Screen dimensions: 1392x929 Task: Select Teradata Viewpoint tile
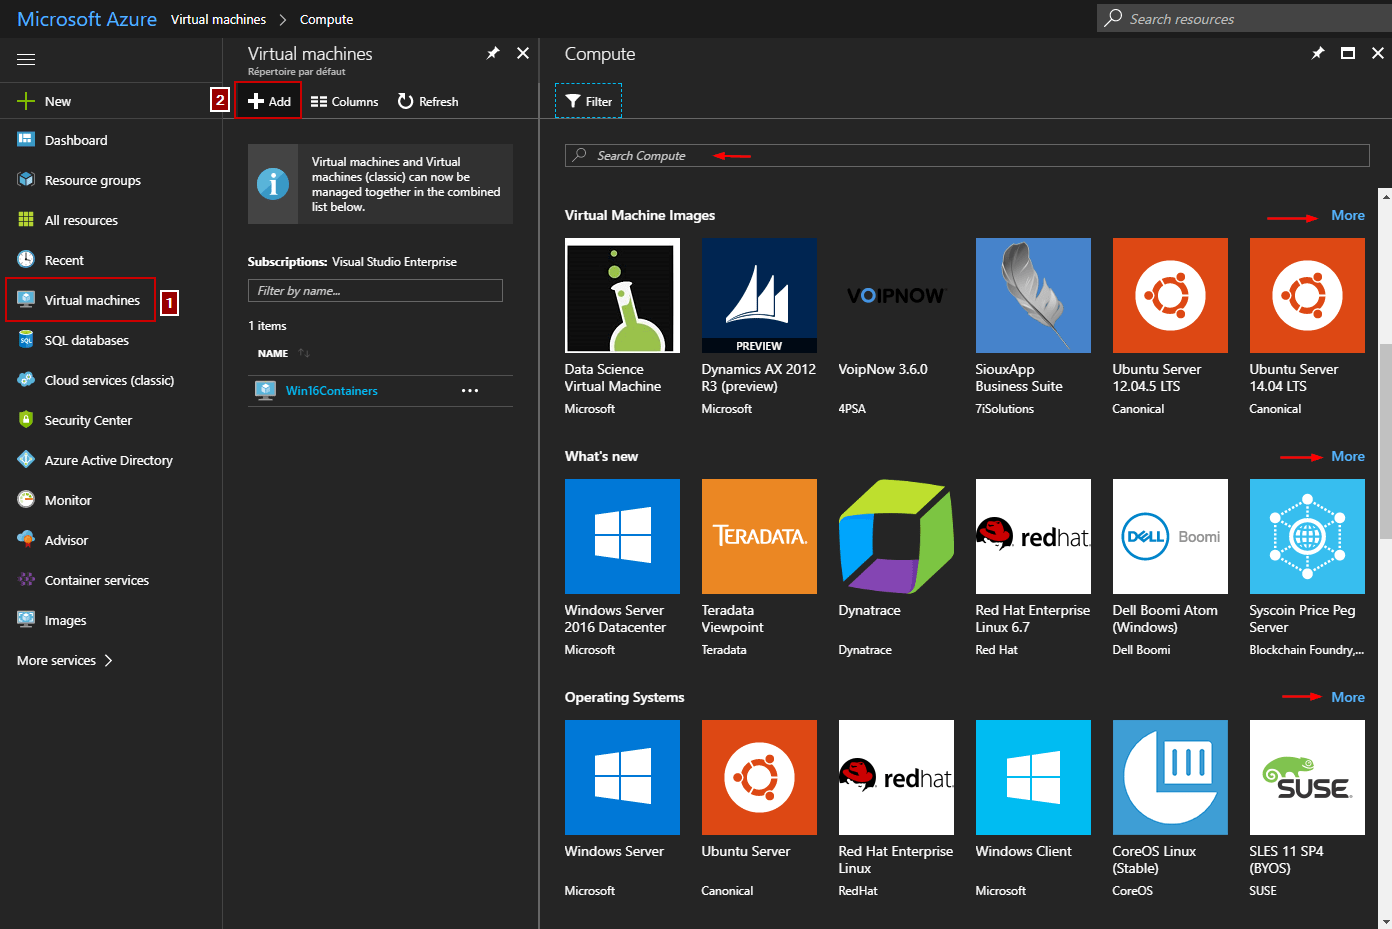point(759,568)
